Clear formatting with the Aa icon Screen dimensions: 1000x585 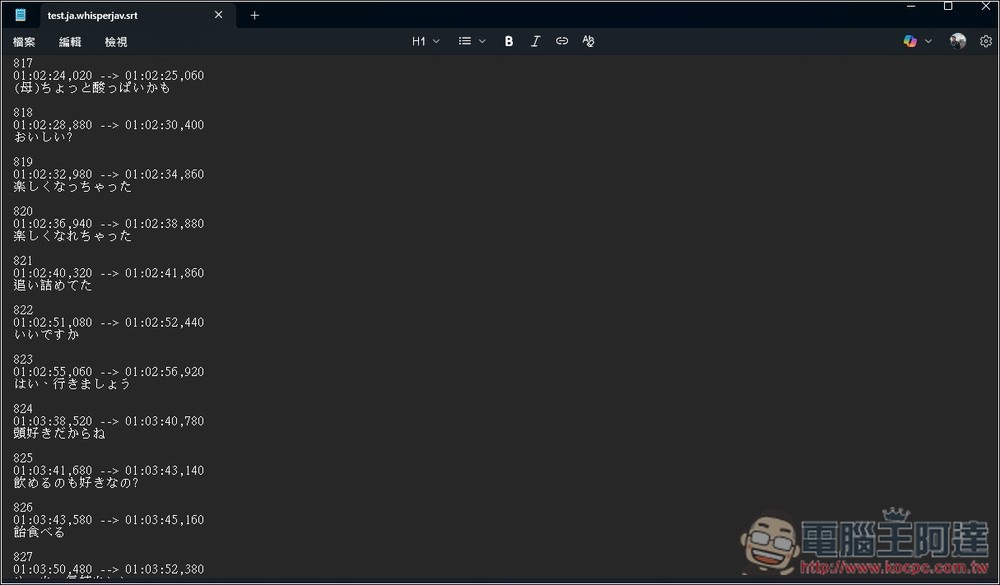(x=588, y=41)
